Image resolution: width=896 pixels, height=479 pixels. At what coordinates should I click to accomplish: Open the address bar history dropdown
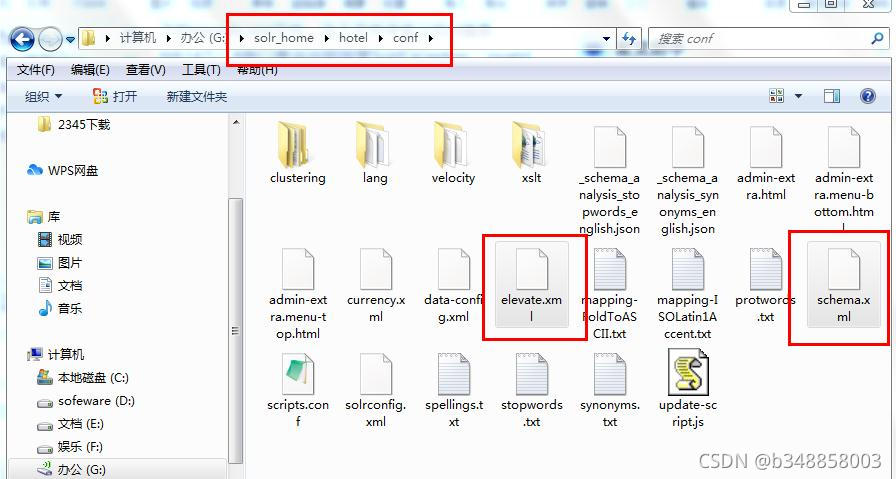coord(606,39)
